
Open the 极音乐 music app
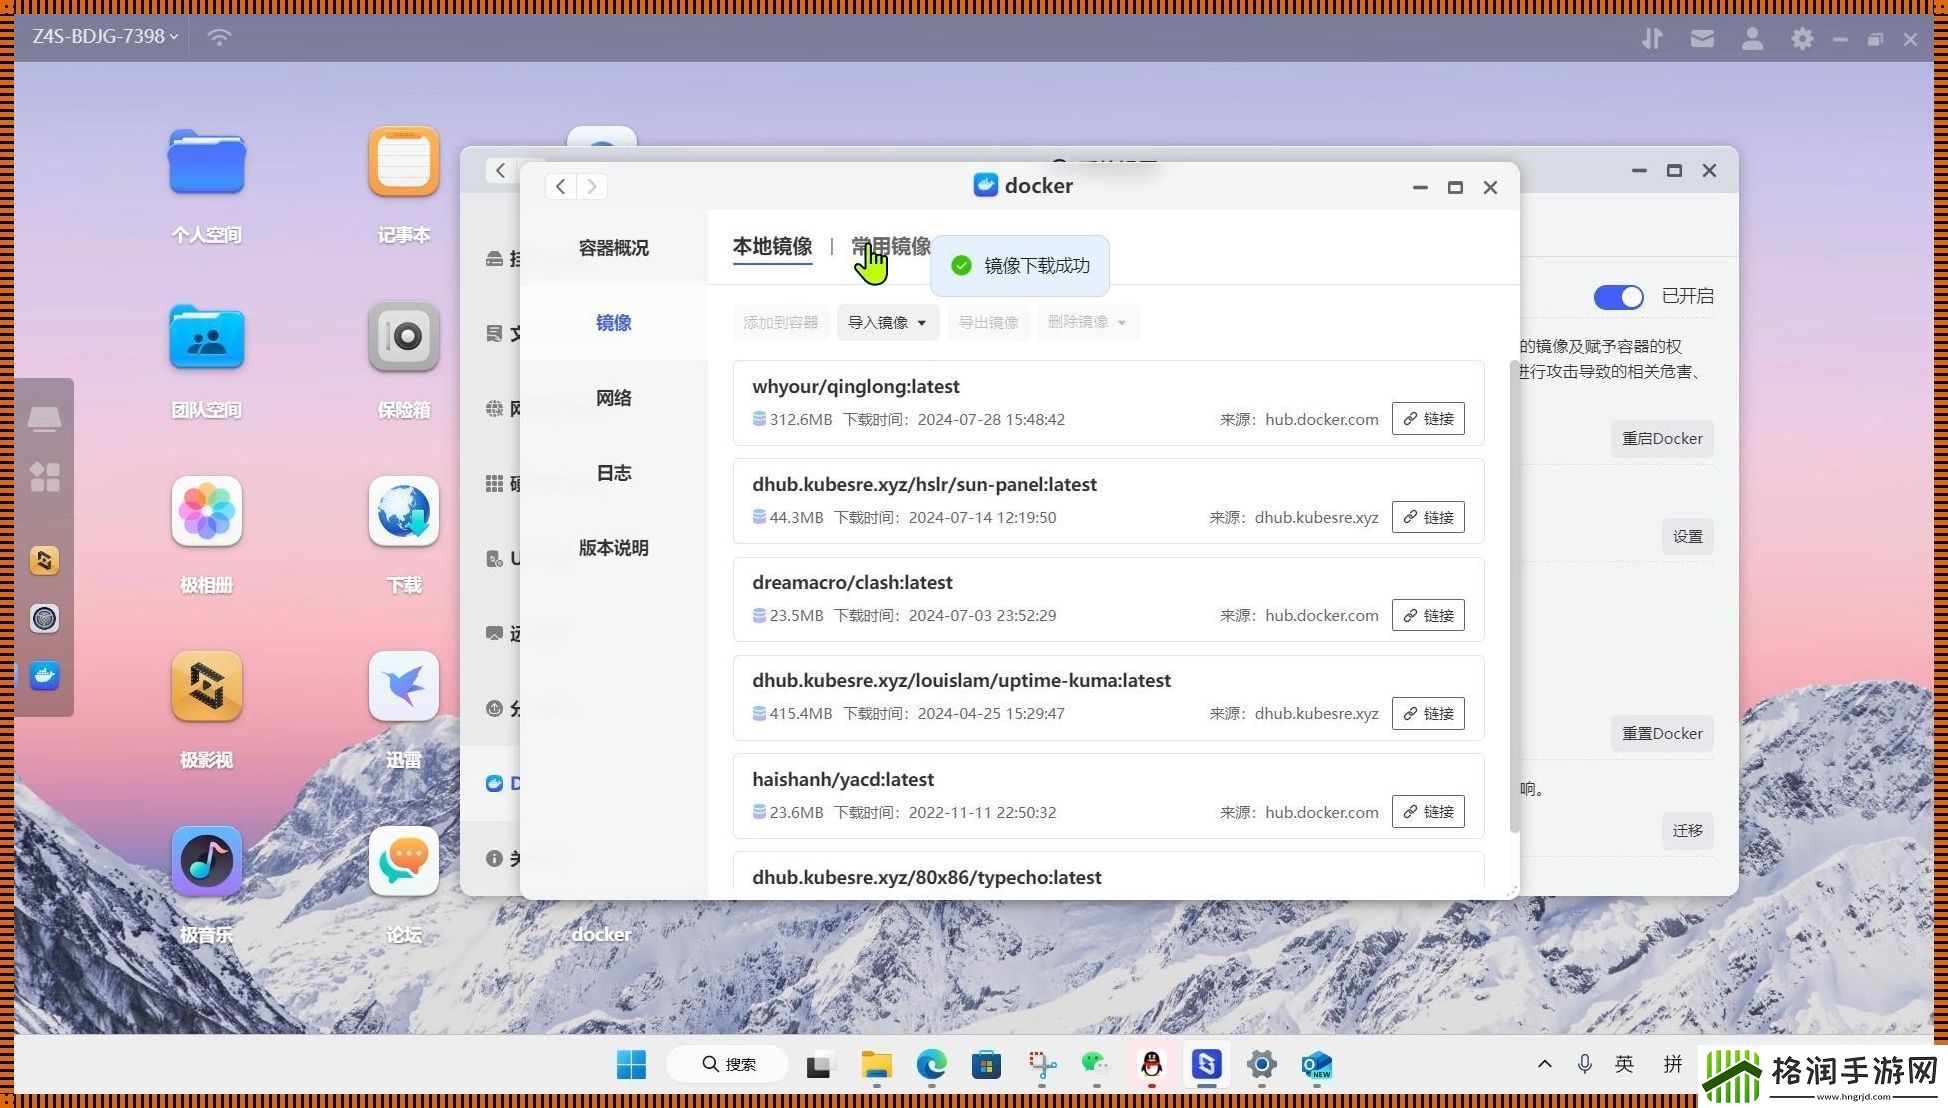point(206,862)
